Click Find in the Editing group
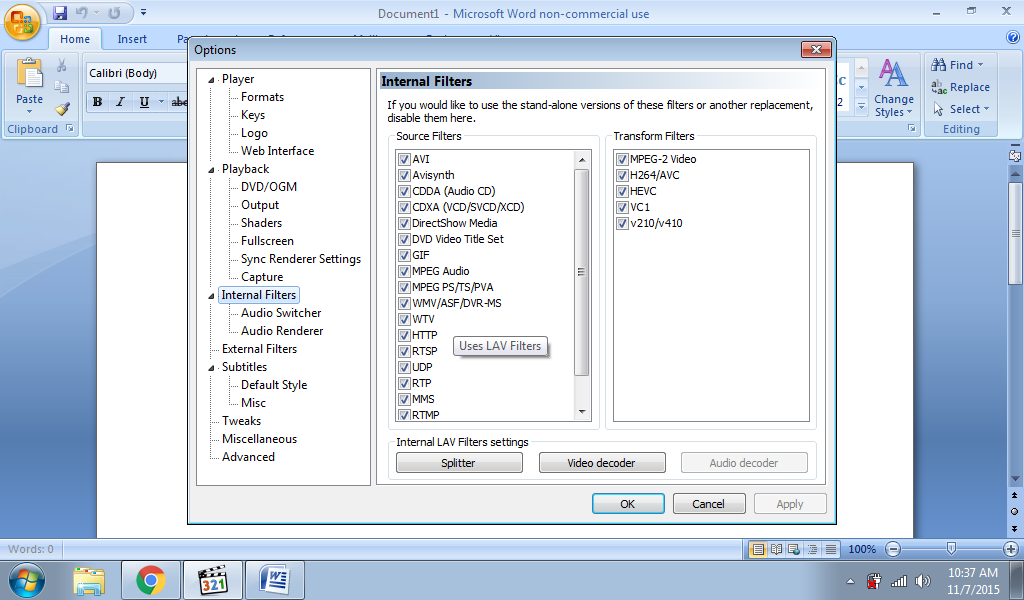This screenshot has width=1024, height=600. pyautogui.click(x=957, y=65)
